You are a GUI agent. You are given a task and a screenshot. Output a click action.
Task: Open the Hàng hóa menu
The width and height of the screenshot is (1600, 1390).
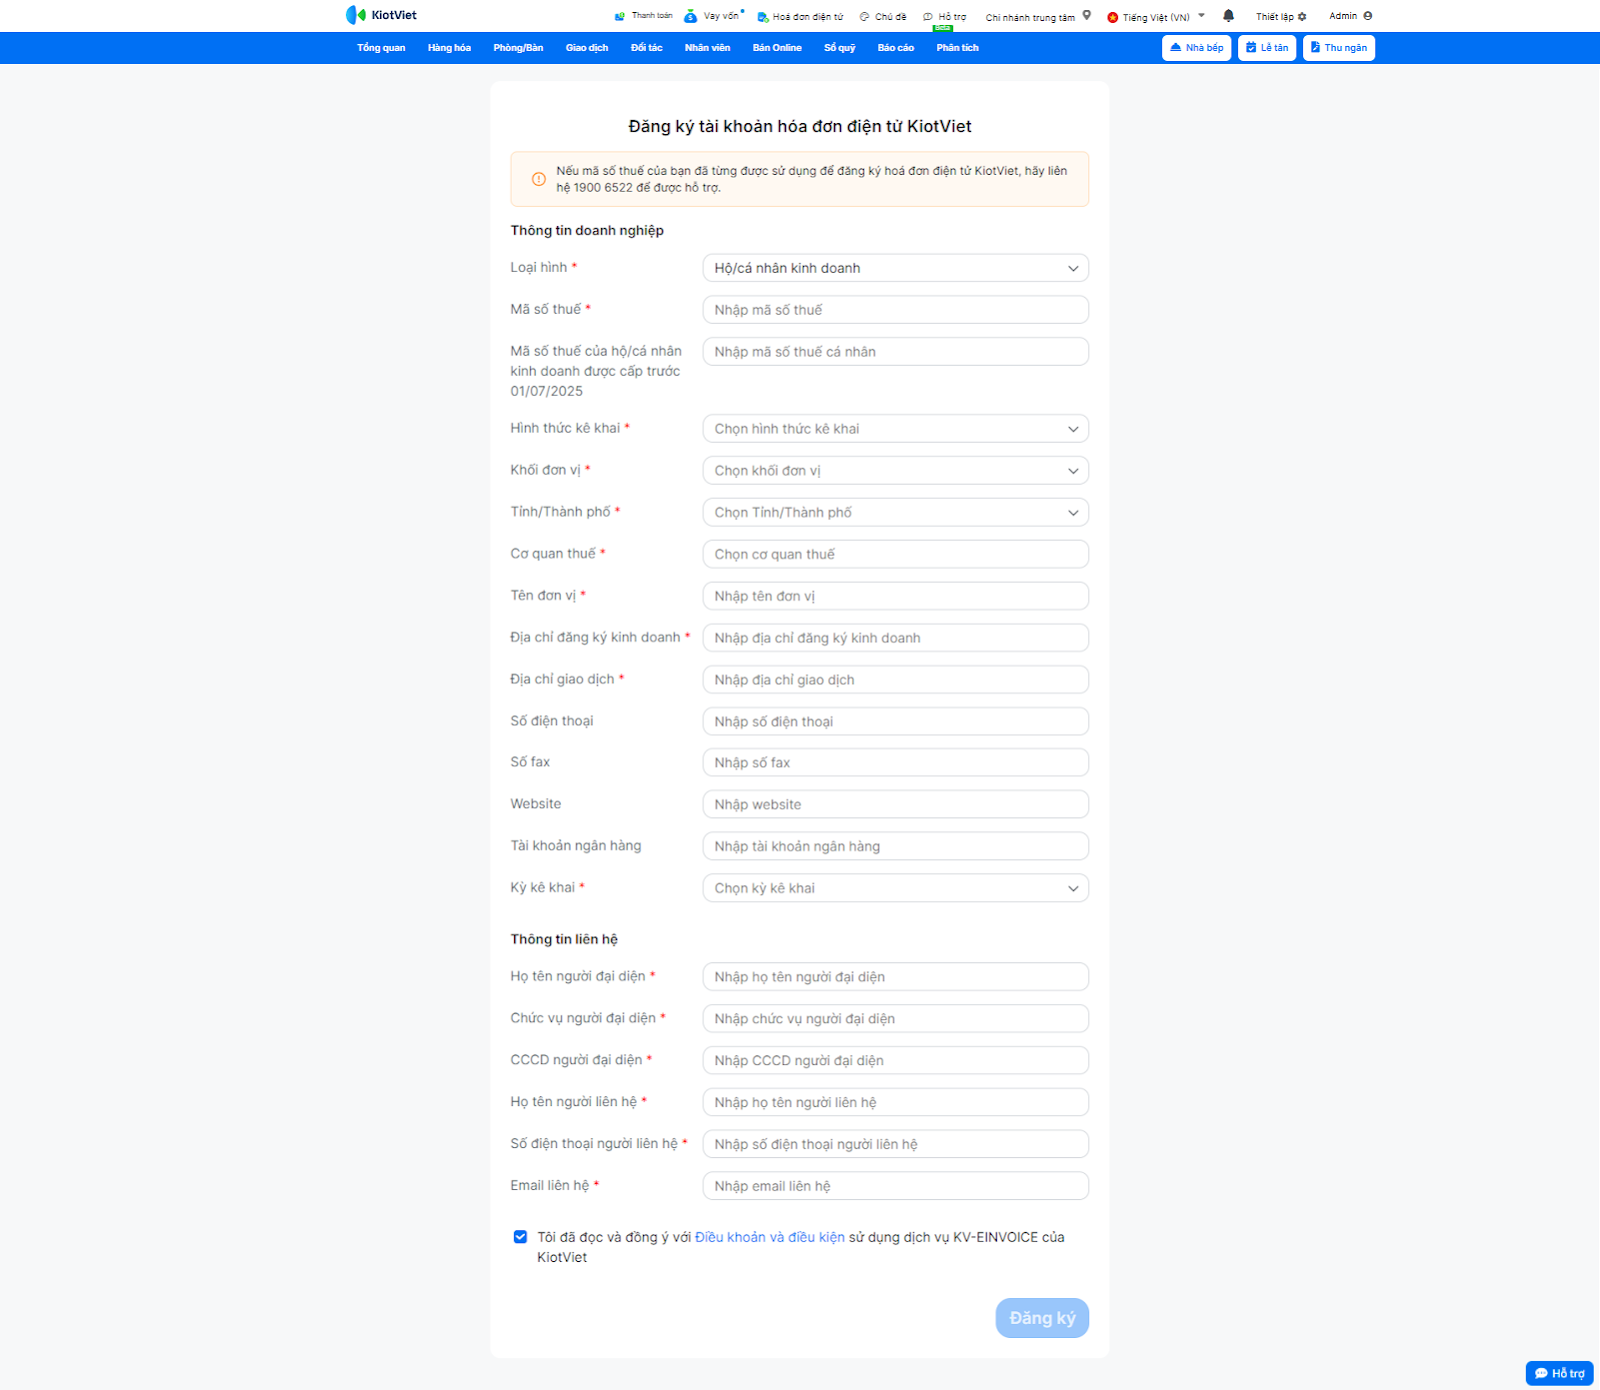(x=449, y=48)
